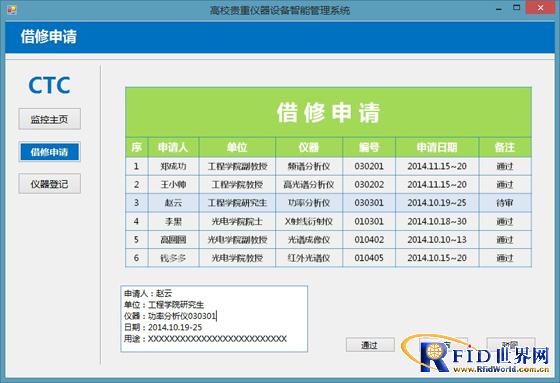
Task: Select applicant 赵云 in the table
Action: point(174,203)
